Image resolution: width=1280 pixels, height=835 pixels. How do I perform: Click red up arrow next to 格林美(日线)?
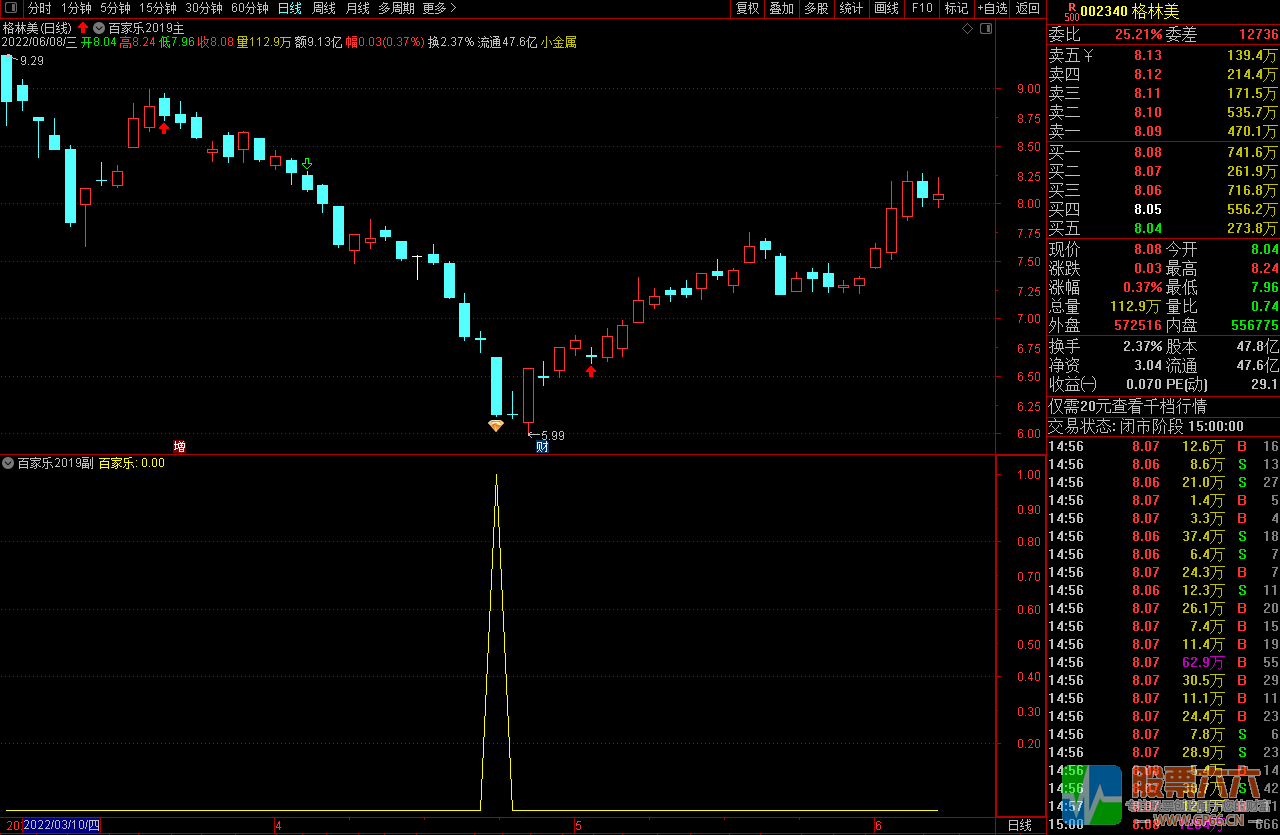point(83,28)
